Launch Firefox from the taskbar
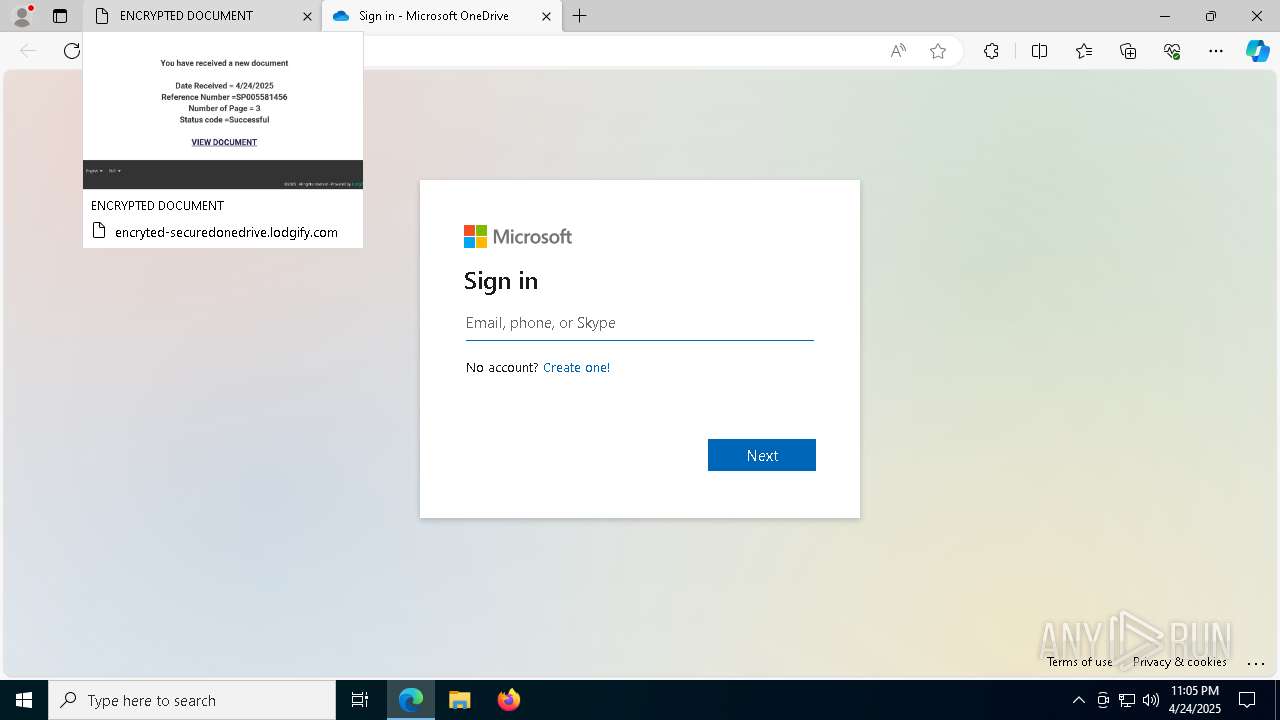Viewport: 1280px width, 720px height. [x=509, y=700]
